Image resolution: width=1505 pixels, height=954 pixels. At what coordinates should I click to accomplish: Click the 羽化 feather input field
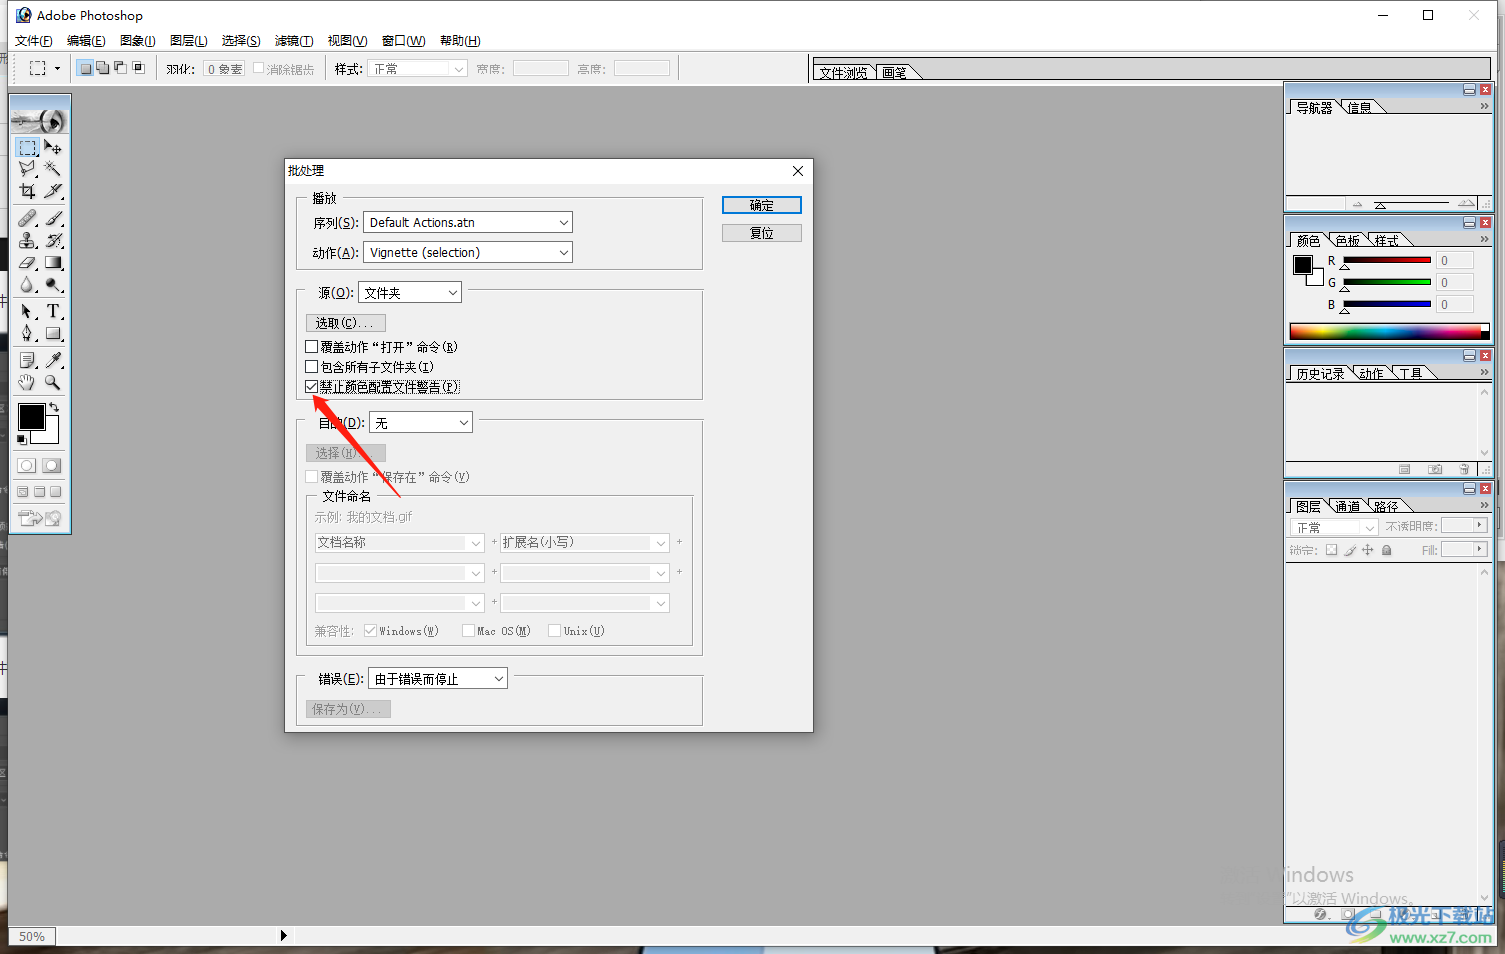(x=225, y=69)
